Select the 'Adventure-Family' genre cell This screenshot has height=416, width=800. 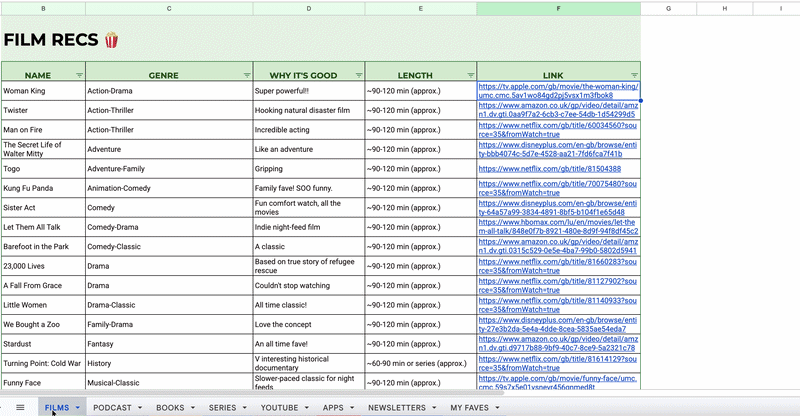169,169
